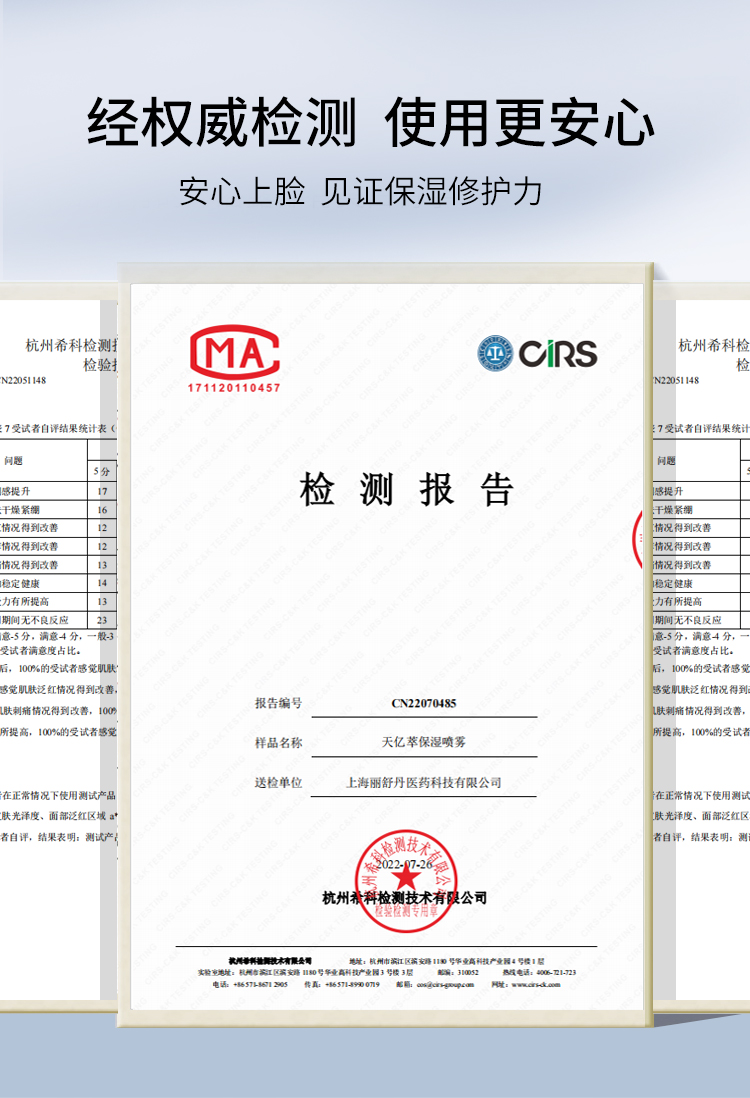The image size is (750, 1098).
Task: Click left page table header 问题
Action: click(x=13, y=461)
